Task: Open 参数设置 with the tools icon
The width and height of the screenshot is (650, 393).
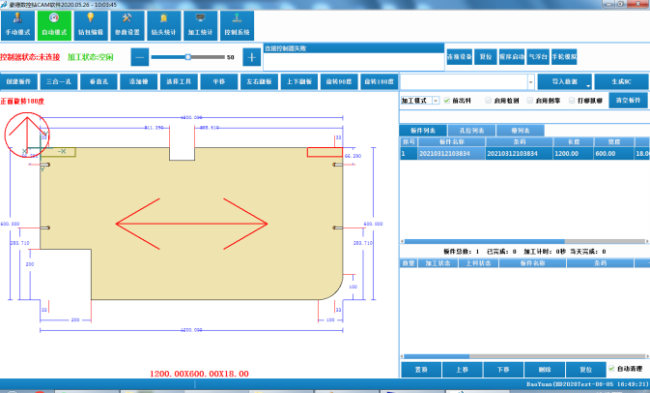Action: pyautogui.click(x=127, y=26)
